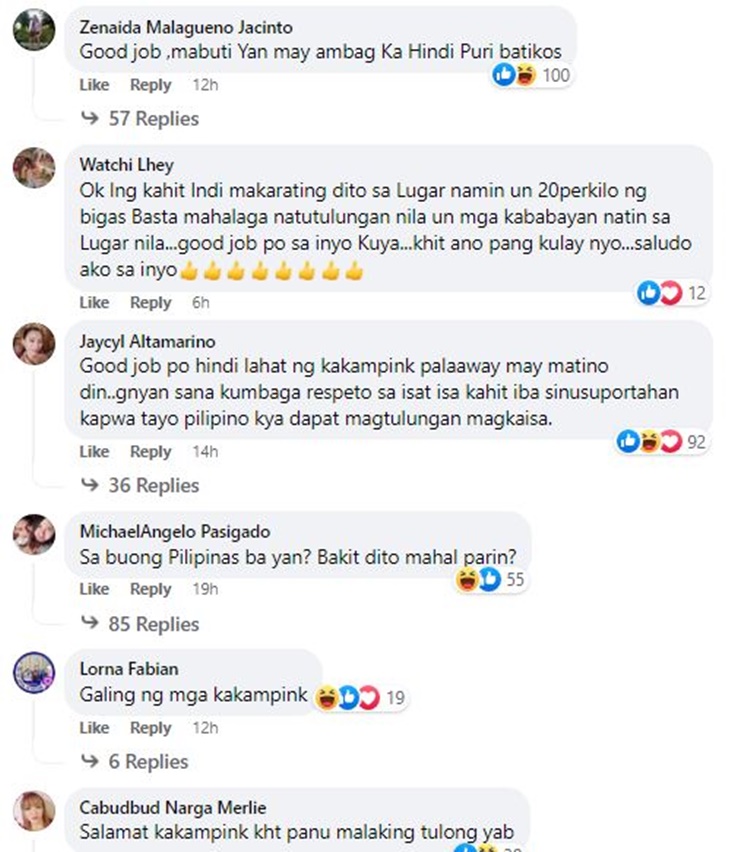Click the 6h timestamp on Watchi Lhey's comment
The image size is (750, 852).
click(x=201, y=303)
